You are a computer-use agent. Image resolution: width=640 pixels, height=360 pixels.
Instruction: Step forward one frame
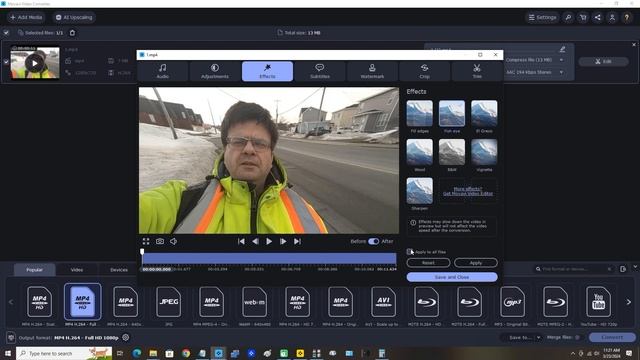[x=283, y=241]
